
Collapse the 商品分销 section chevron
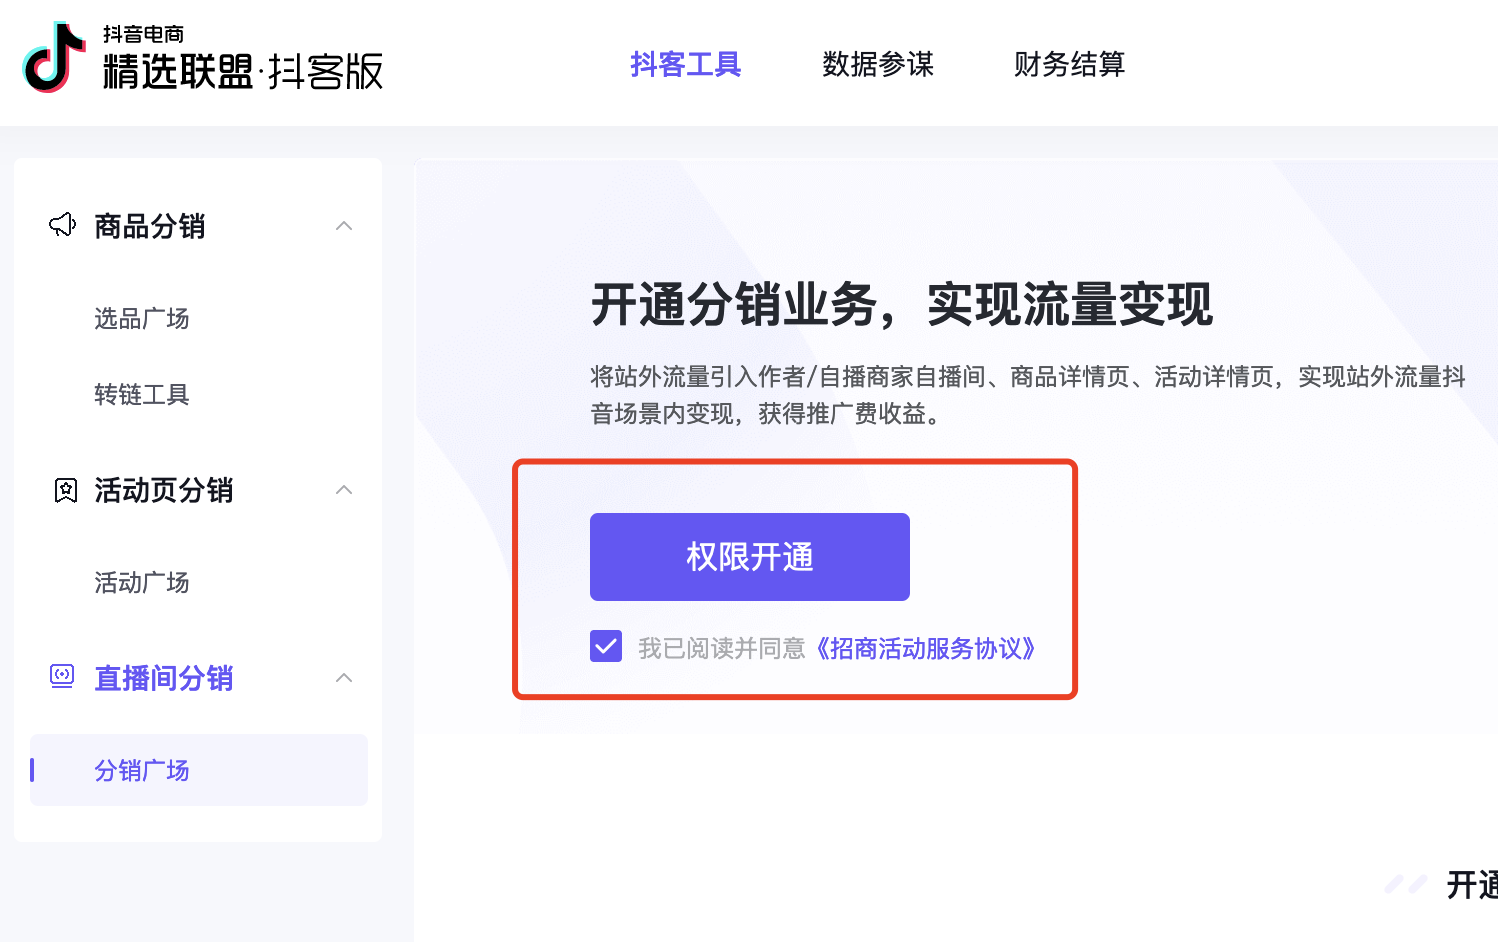[344, 226]
